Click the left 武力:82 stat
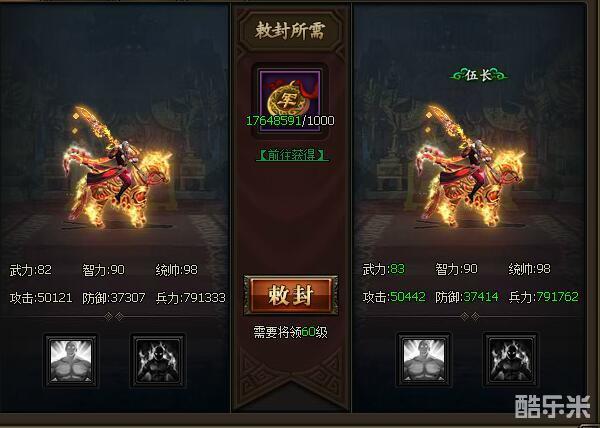 [31, 270]
